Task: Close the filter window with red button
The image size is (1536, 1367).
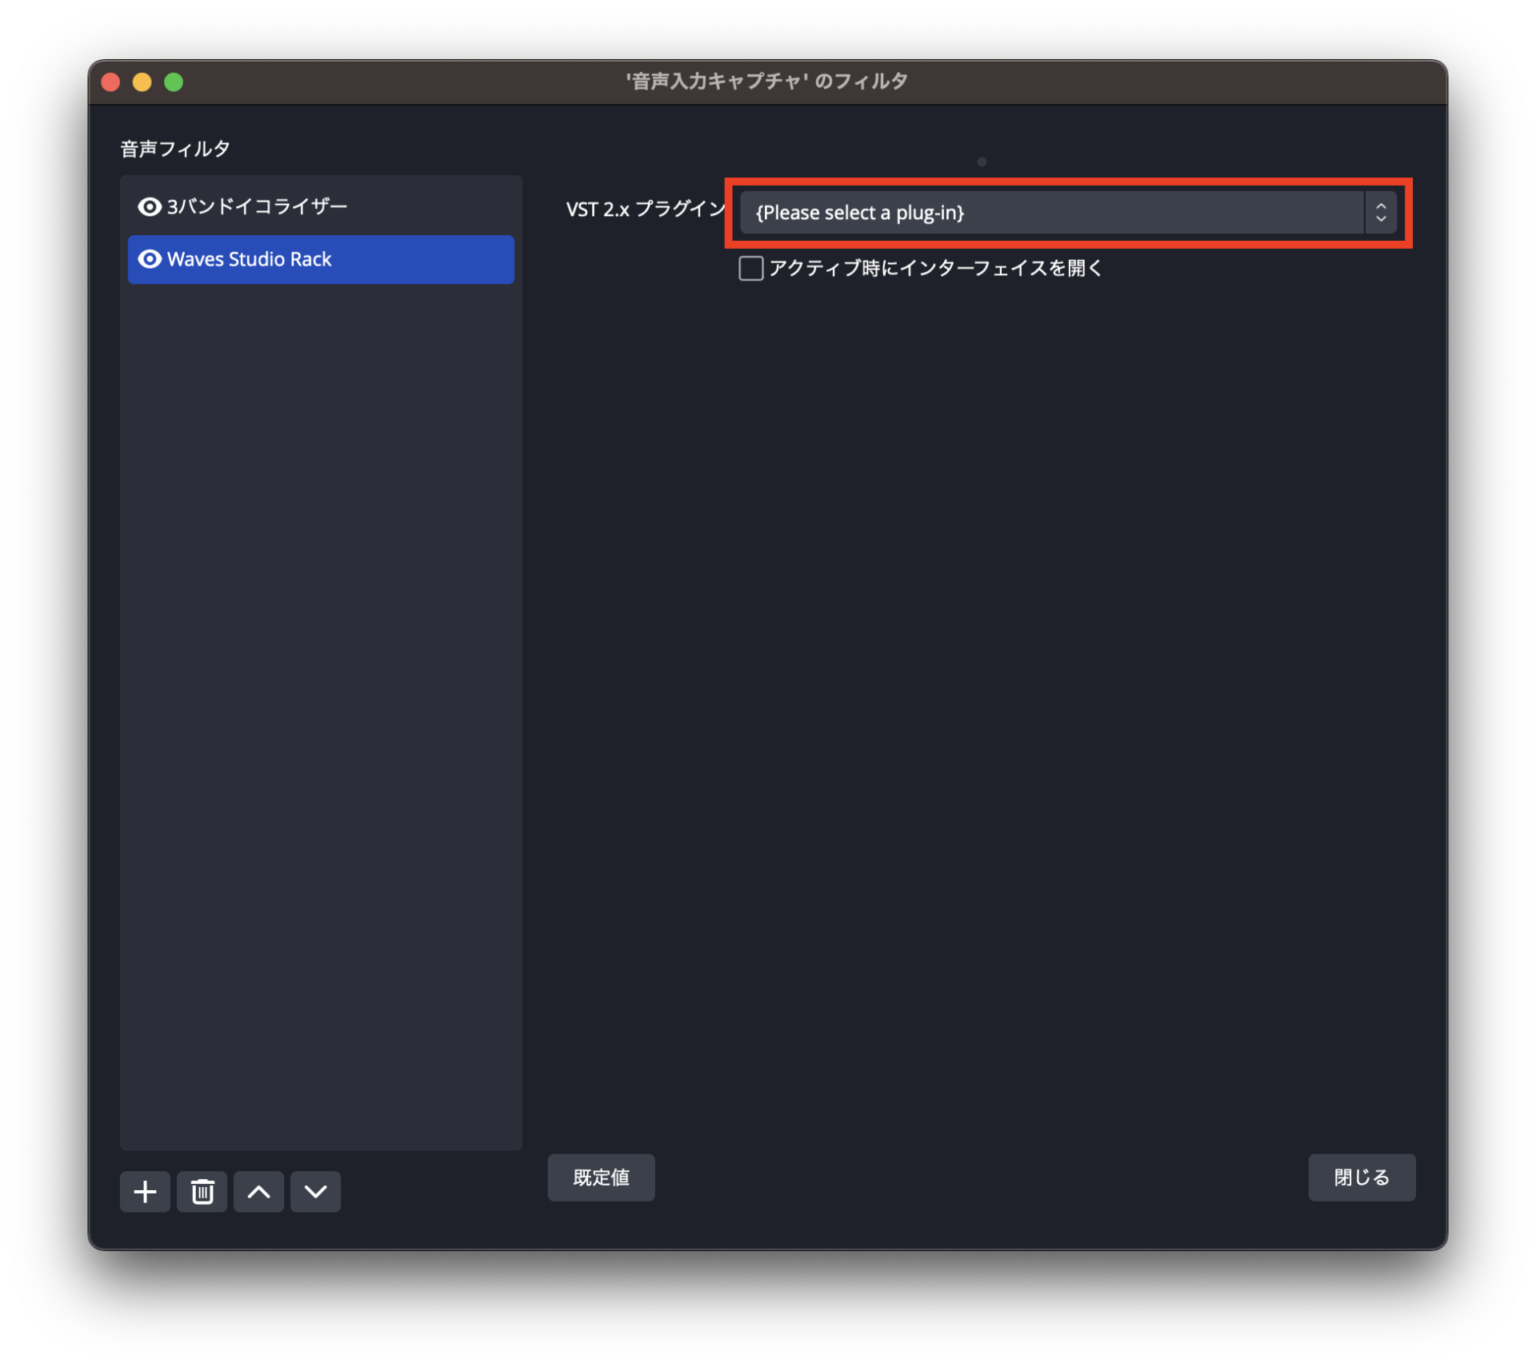Action: click(111, 82)
